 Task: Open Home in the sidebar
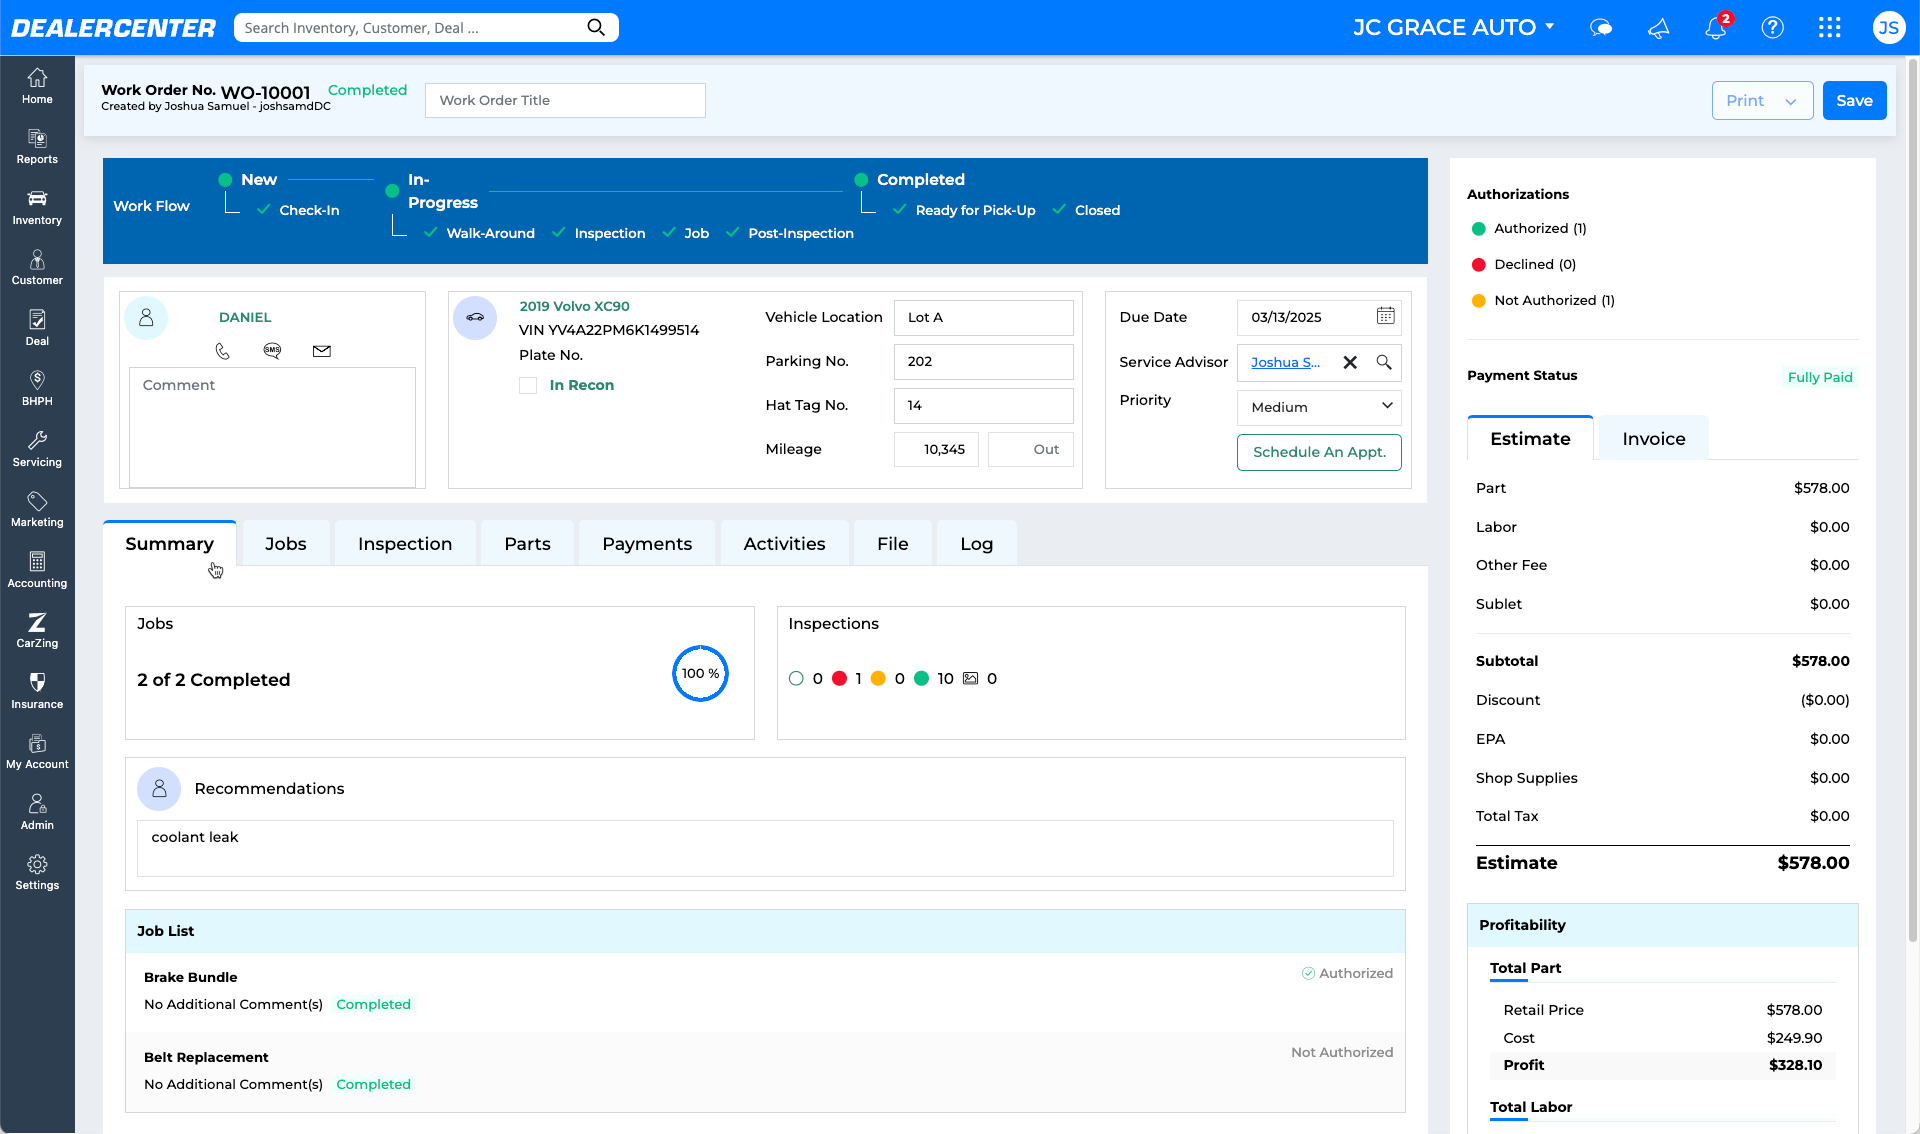click(x=37, y=86)
